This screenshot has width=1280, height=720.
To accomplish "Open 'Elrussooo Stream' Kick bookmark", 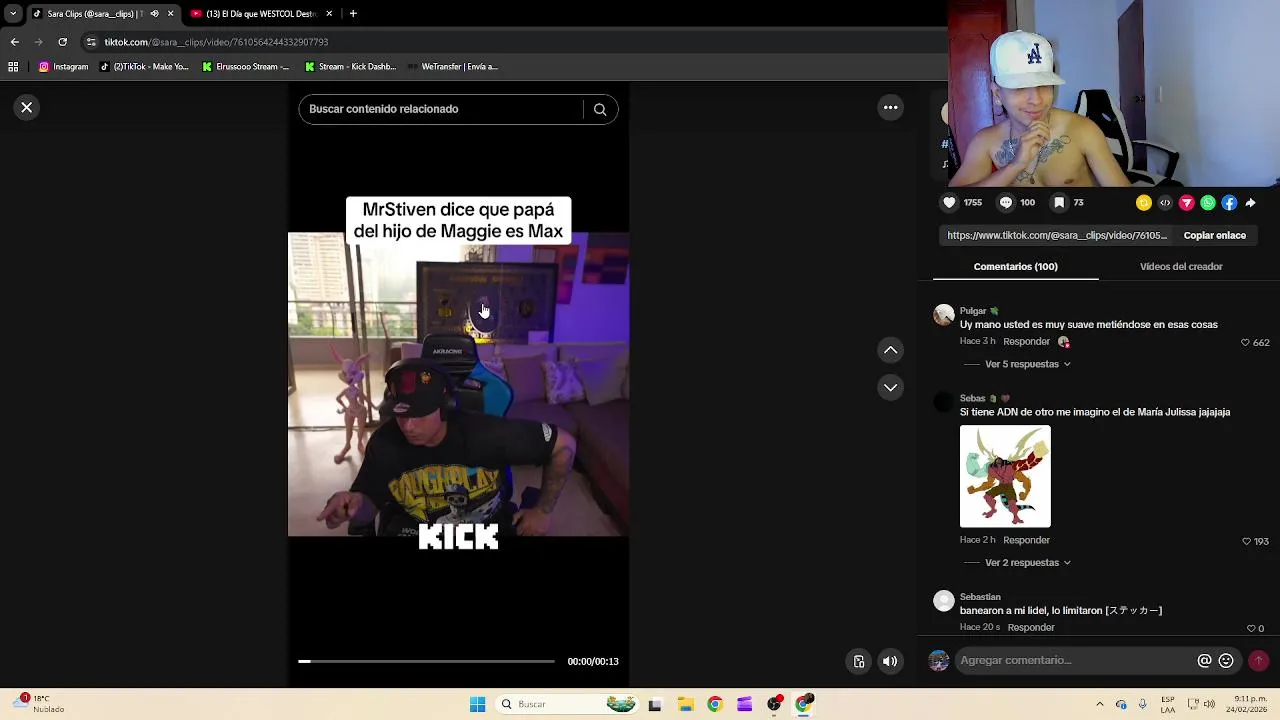I will [246, 67].
